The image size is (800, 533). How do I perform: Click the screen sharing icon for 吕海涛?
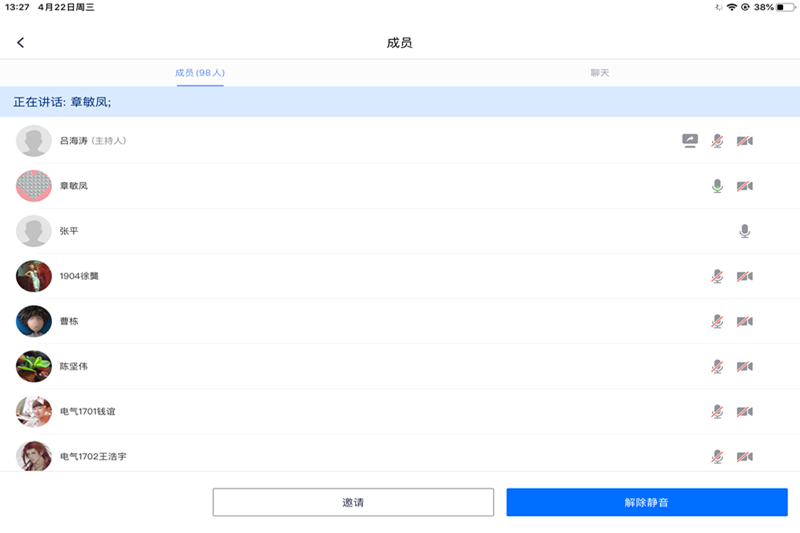tap(690, 141)
